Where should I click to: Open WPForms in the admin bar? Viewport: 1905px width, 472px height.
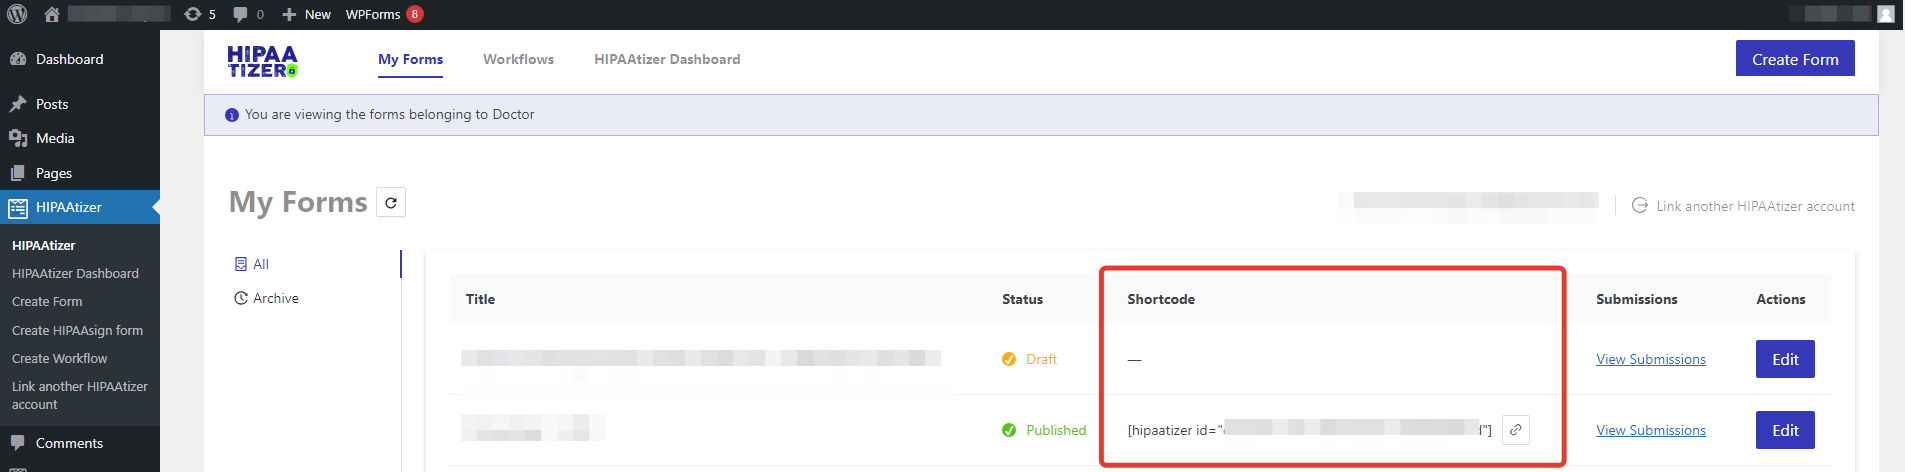point(373,14)
